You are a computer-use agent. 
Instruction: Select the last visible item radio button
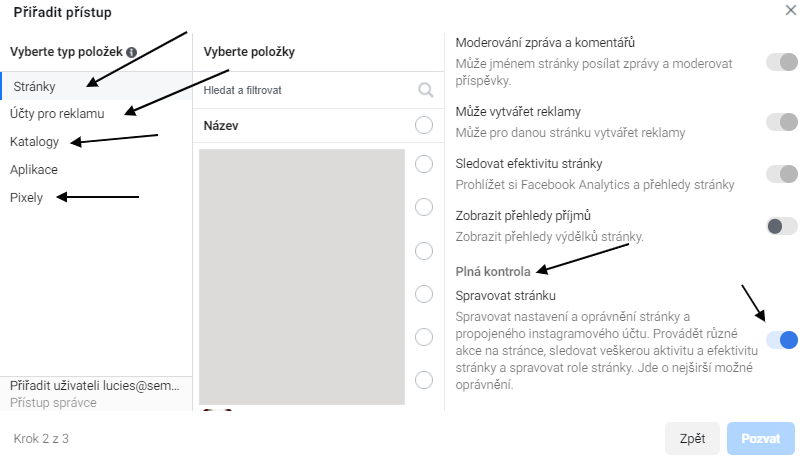(x=424, y=380)
